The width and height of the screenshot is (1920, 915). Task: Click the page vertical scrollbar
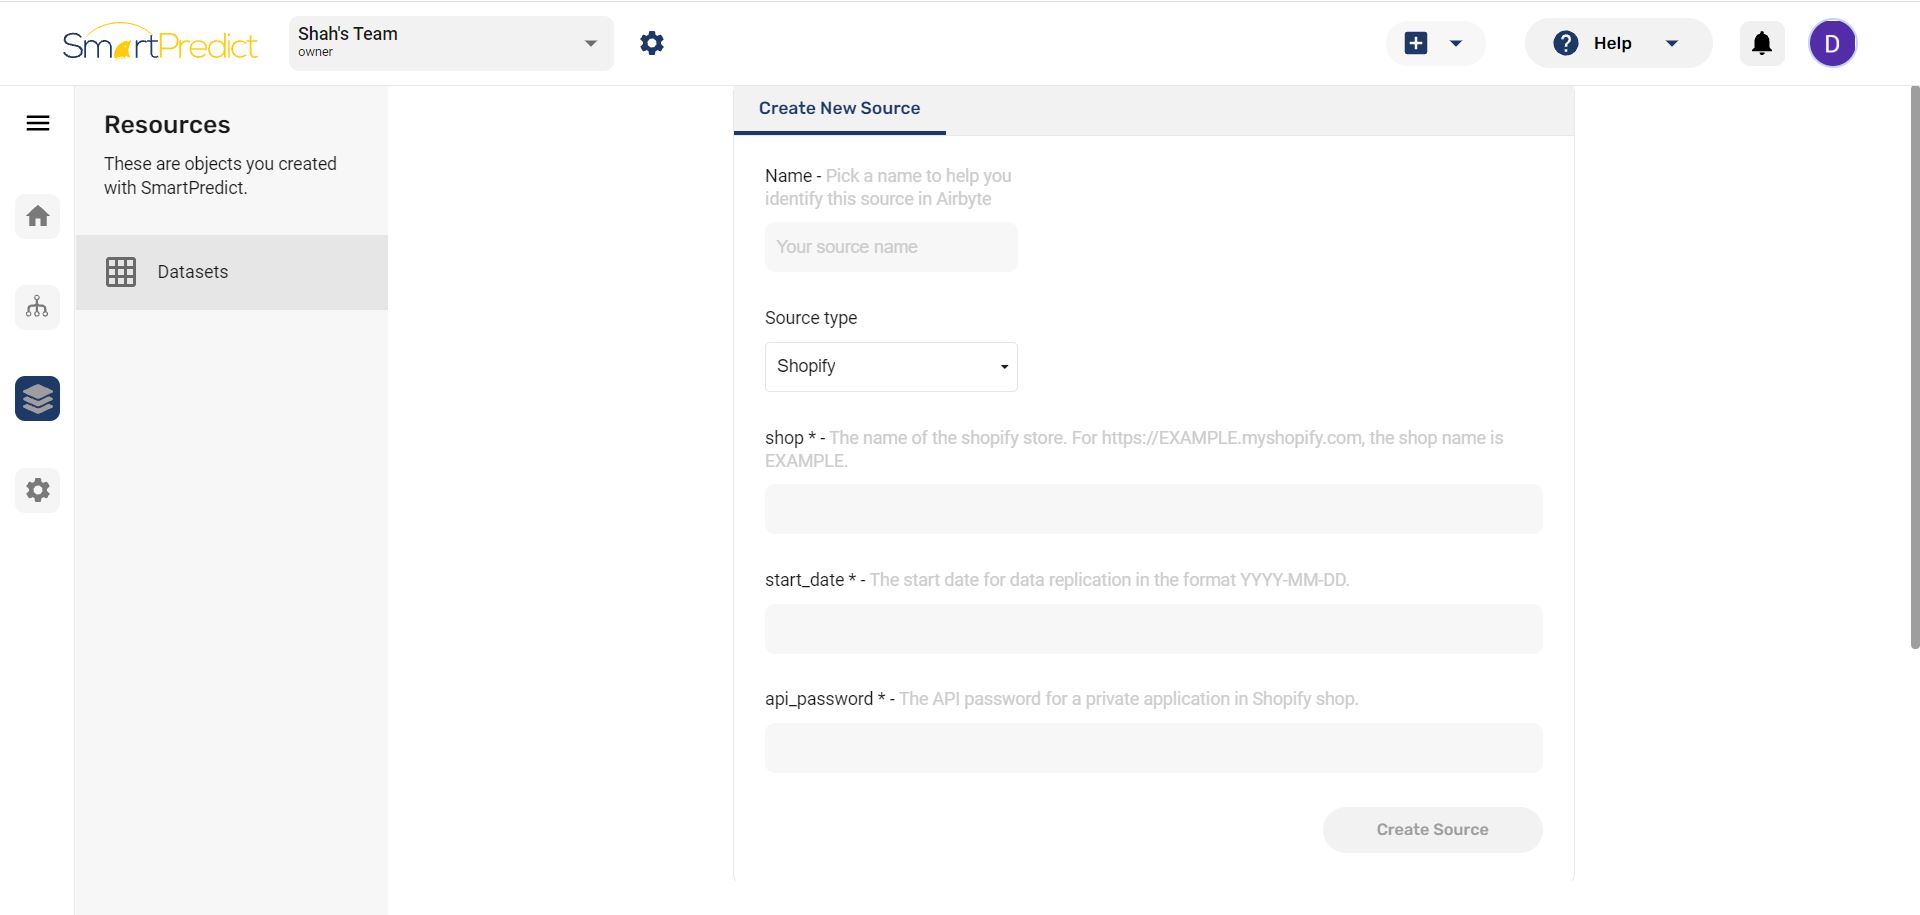pos(1914,368)
